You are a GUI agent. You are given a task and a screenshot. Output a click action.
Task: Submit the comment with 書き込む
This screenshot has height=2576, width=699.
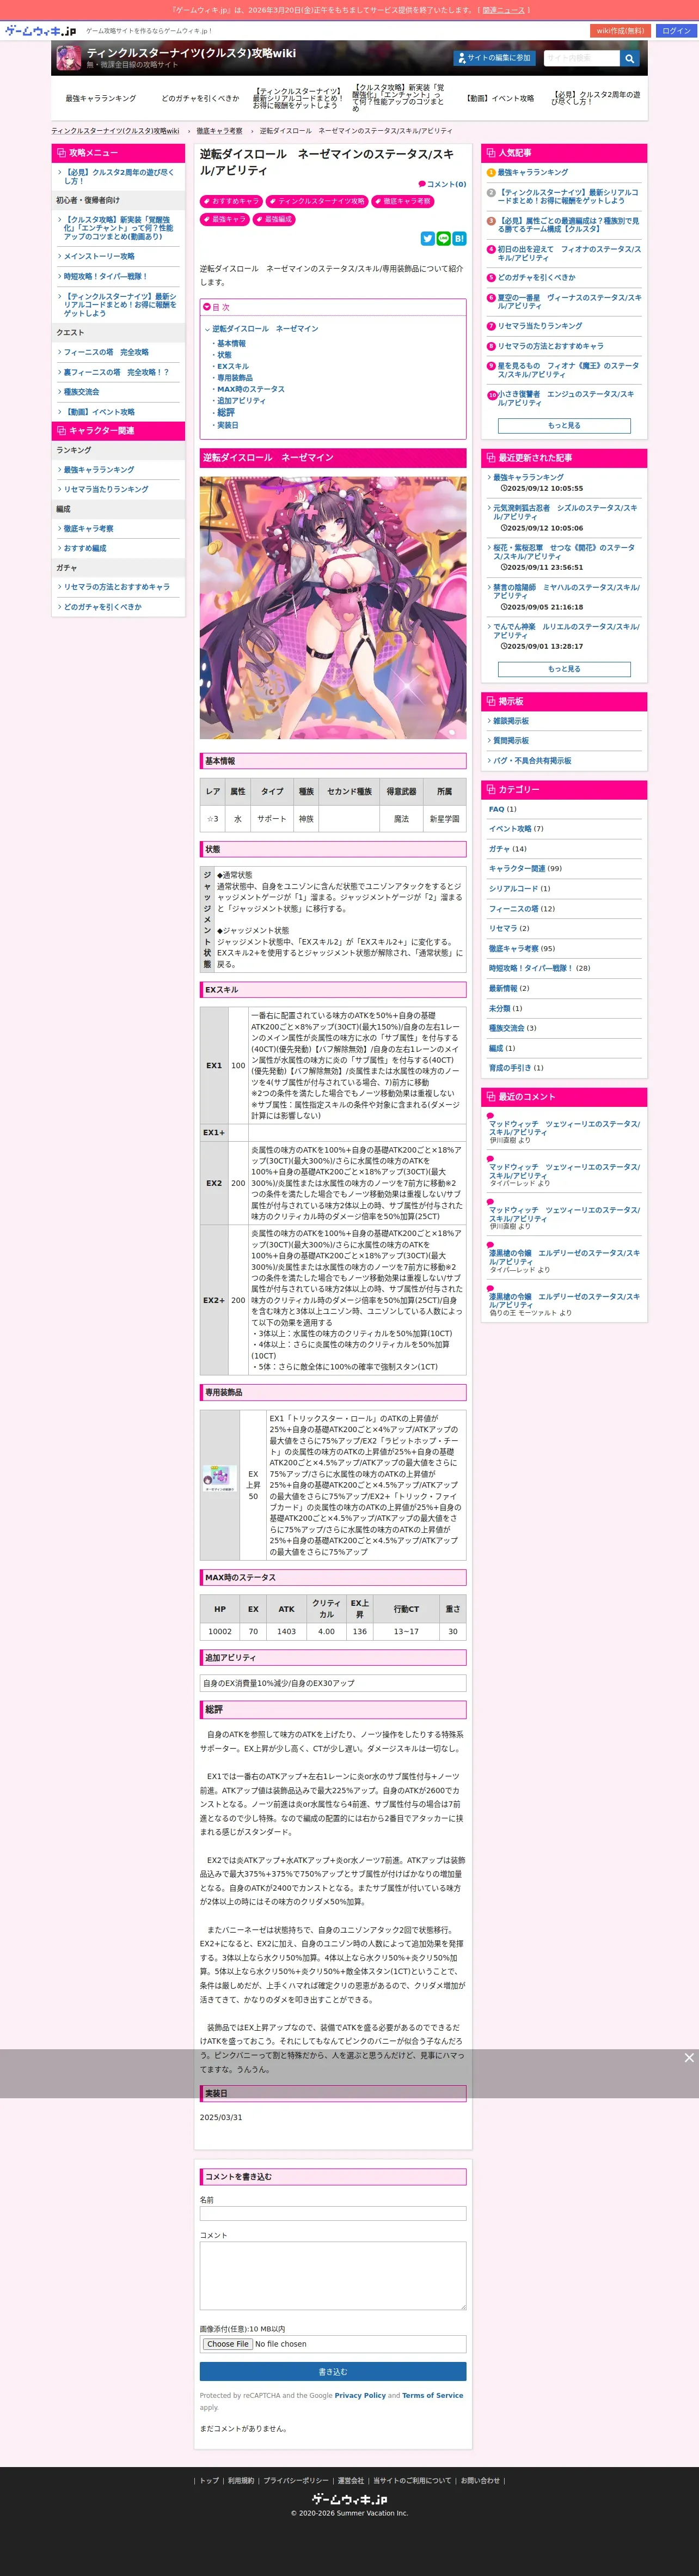333,2372
